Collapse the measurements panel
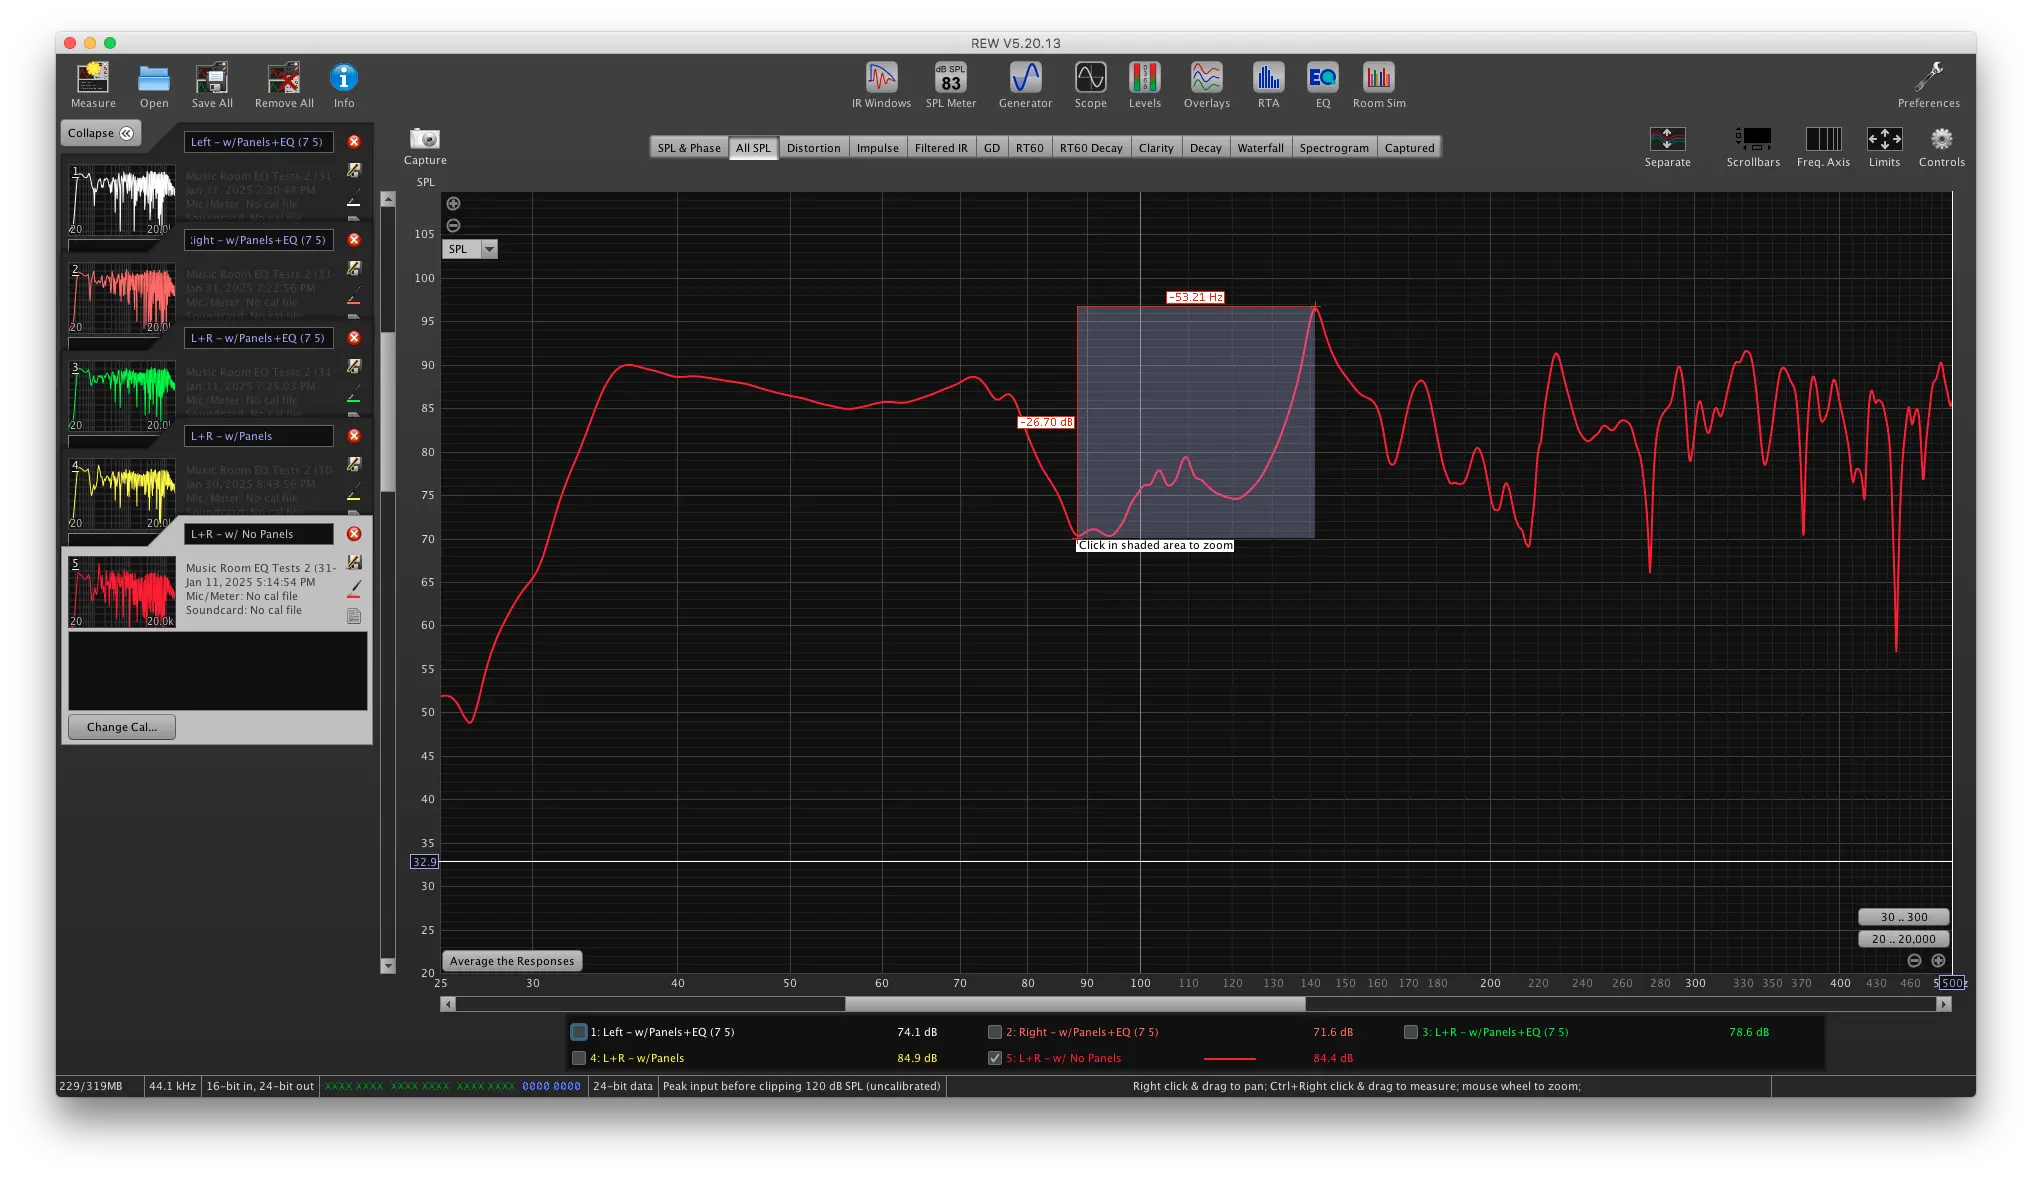The image size is (2032, 1177). [101, 133]
